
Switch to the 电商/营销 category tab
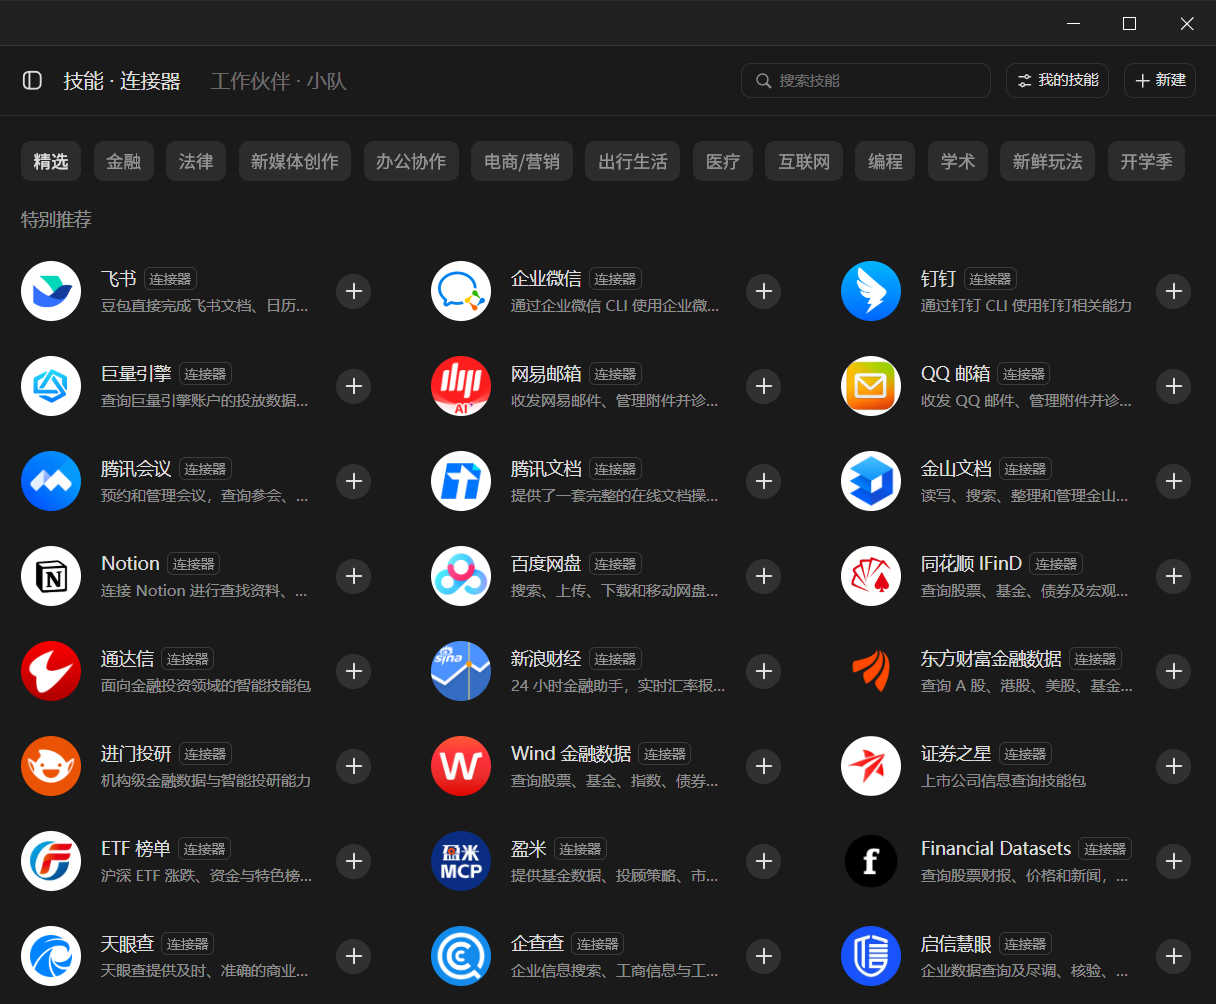click(522, 161)
